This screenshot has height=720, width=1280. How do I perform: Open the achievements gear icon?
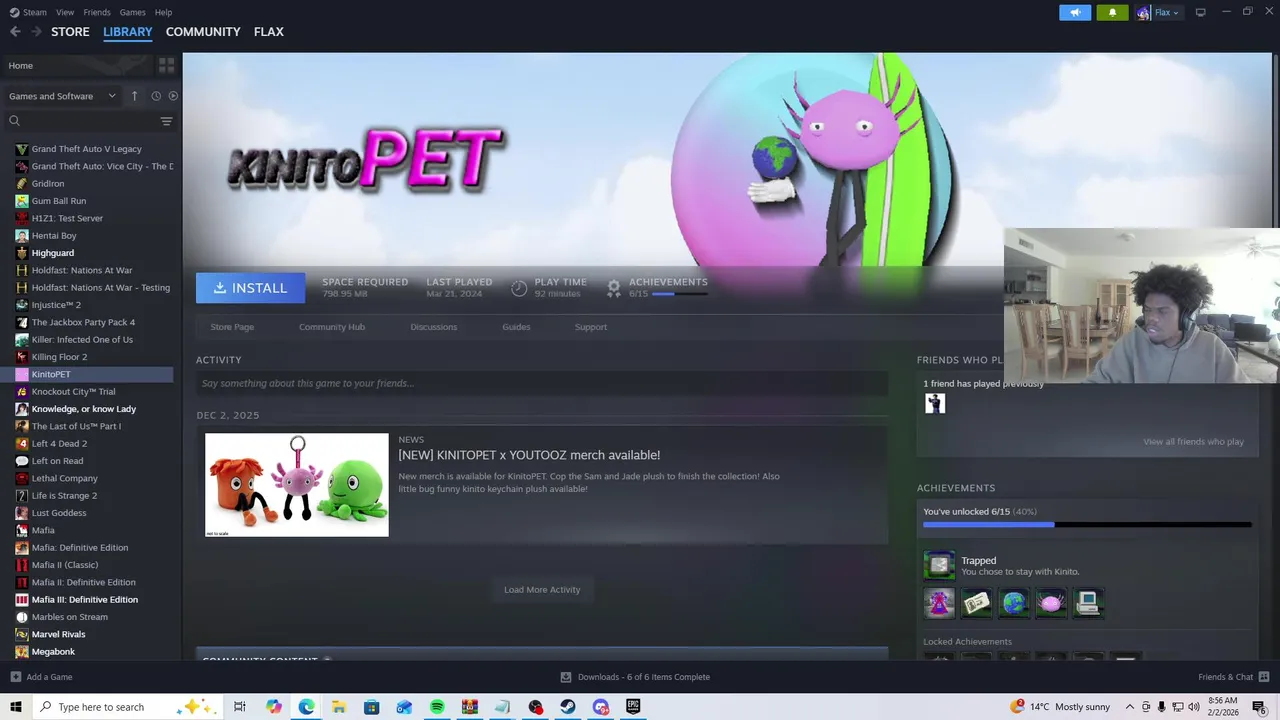[614, 288]
